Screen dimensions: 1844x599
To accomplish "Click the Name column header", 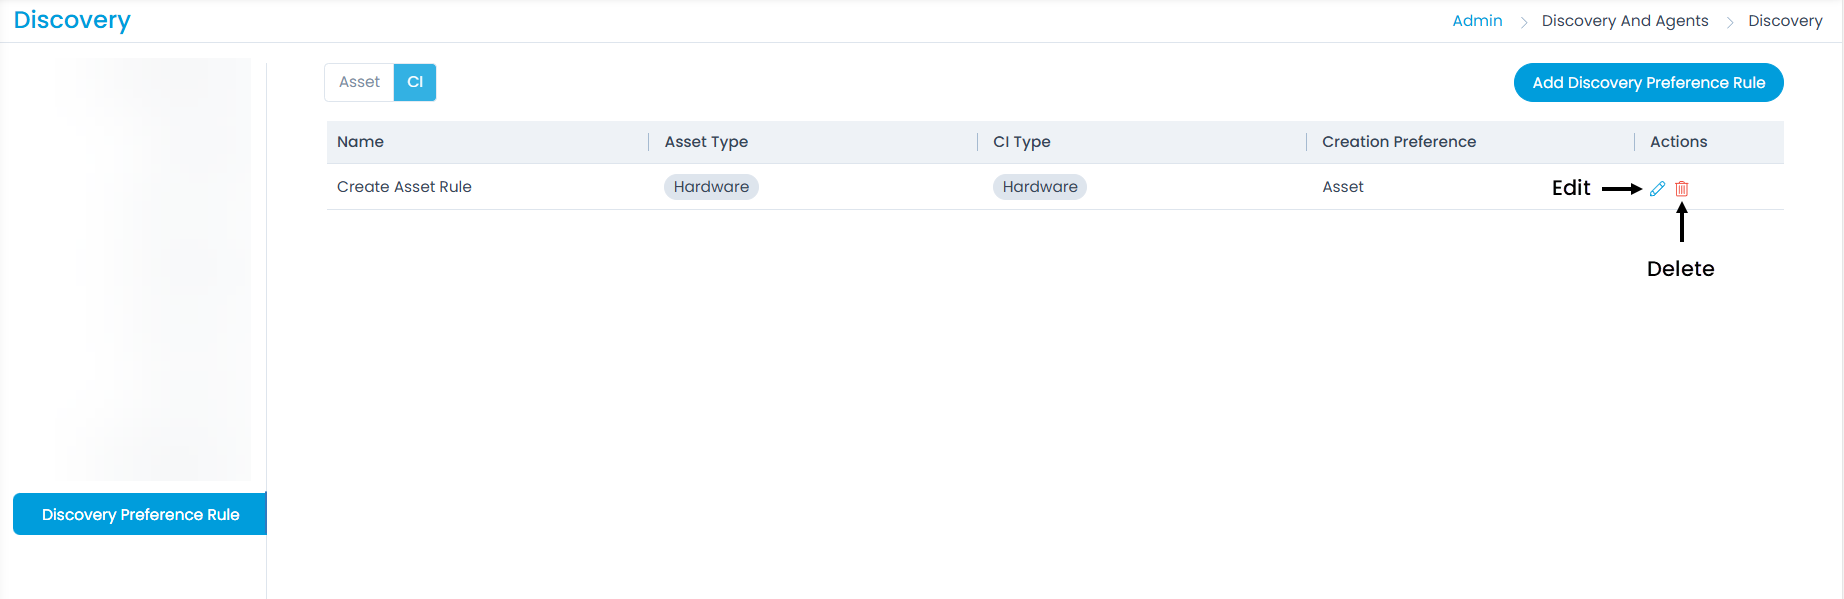I will pyautogui.click(x=360, y=142).
